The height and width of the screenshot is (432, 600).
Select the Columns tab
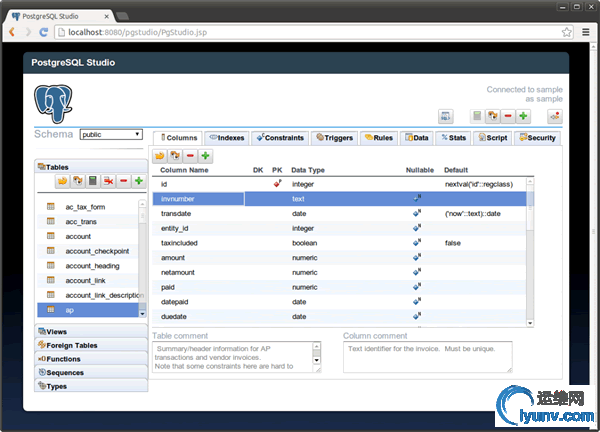(x=178, y=138)
